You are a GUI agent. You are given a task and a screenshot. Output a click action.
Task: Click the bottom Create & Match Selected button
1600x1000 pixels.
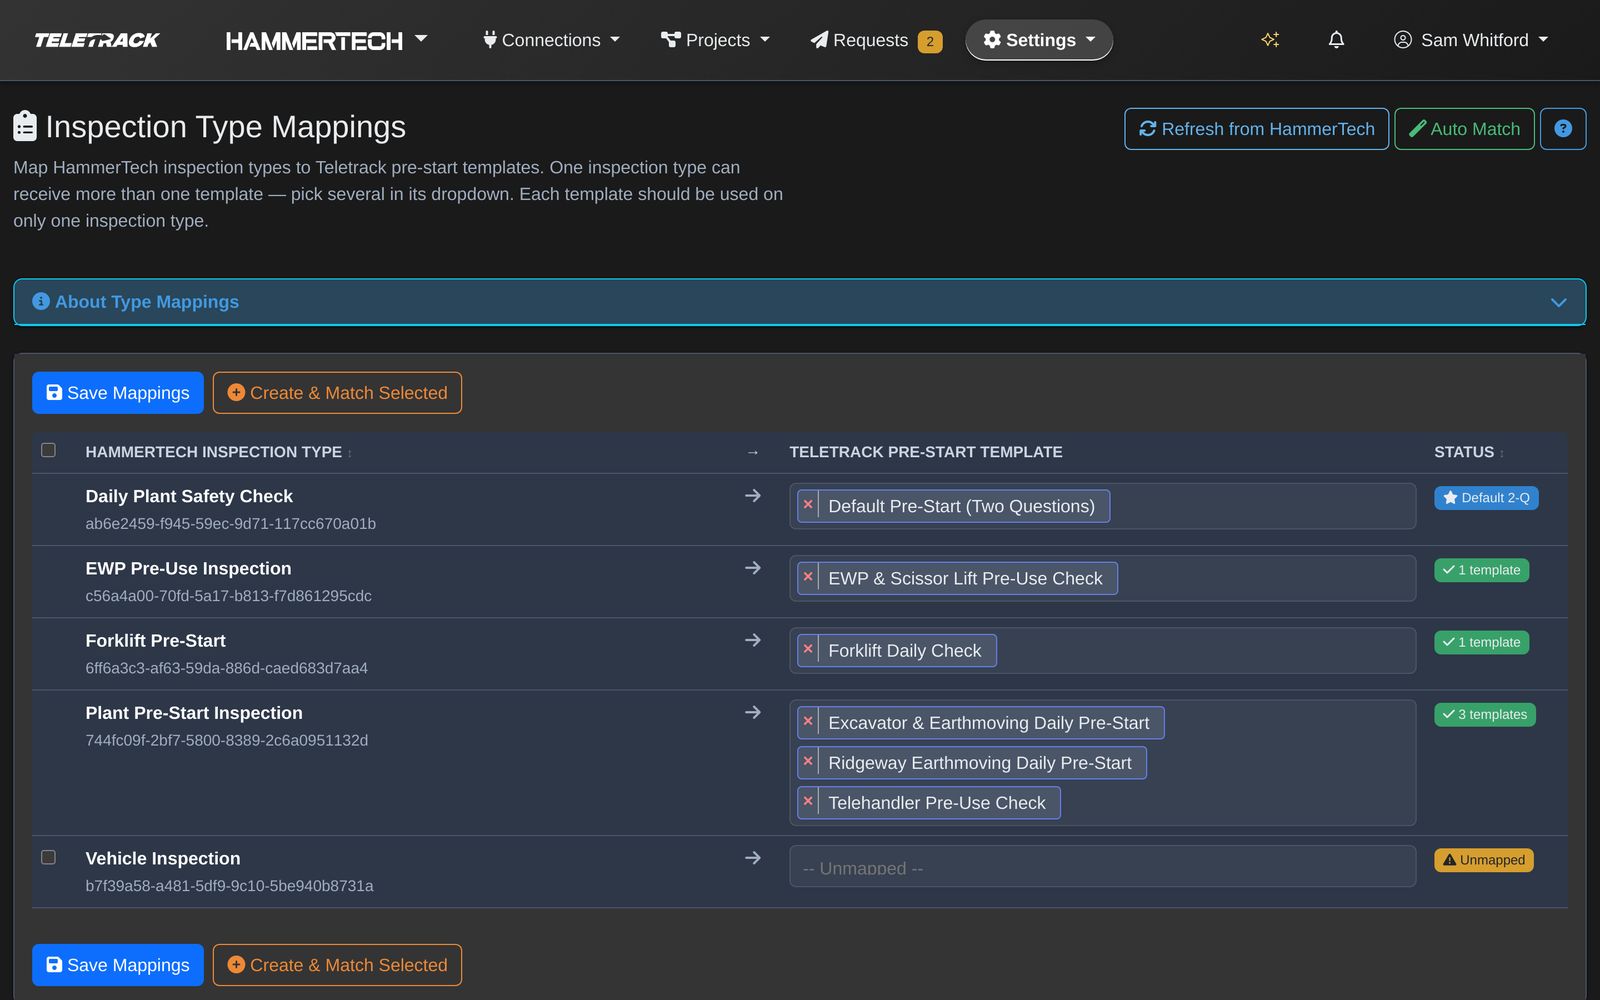pos(337,965)
